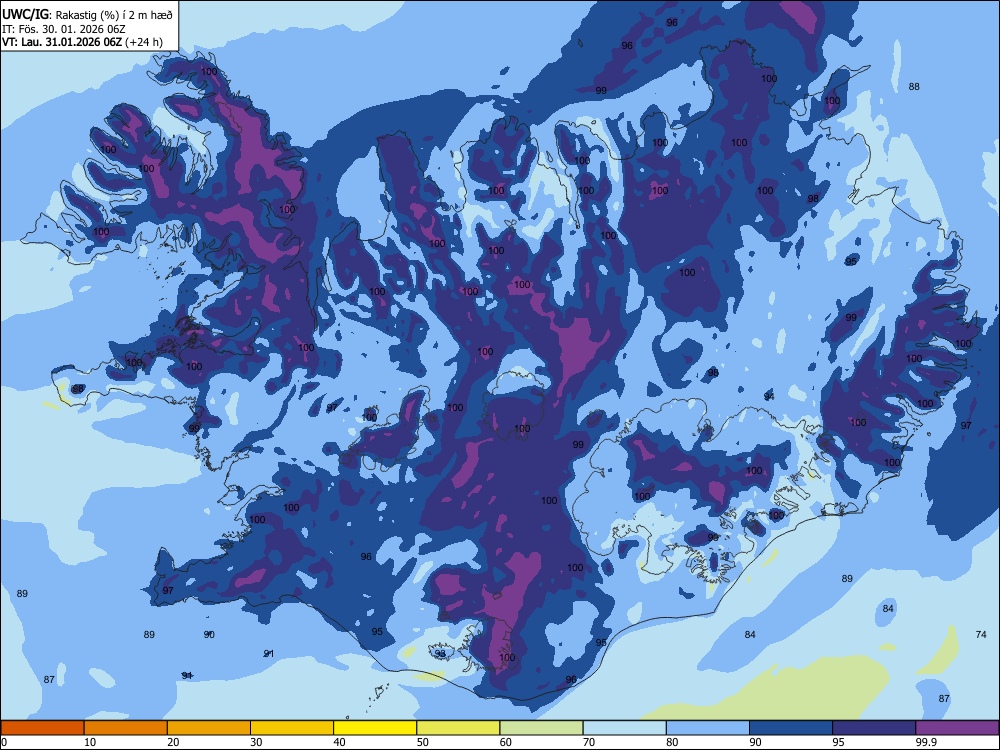Click the pale yellow 50–60 legend swatch
This screenshot has height=750, width=1000.
[x=458, y=728]
